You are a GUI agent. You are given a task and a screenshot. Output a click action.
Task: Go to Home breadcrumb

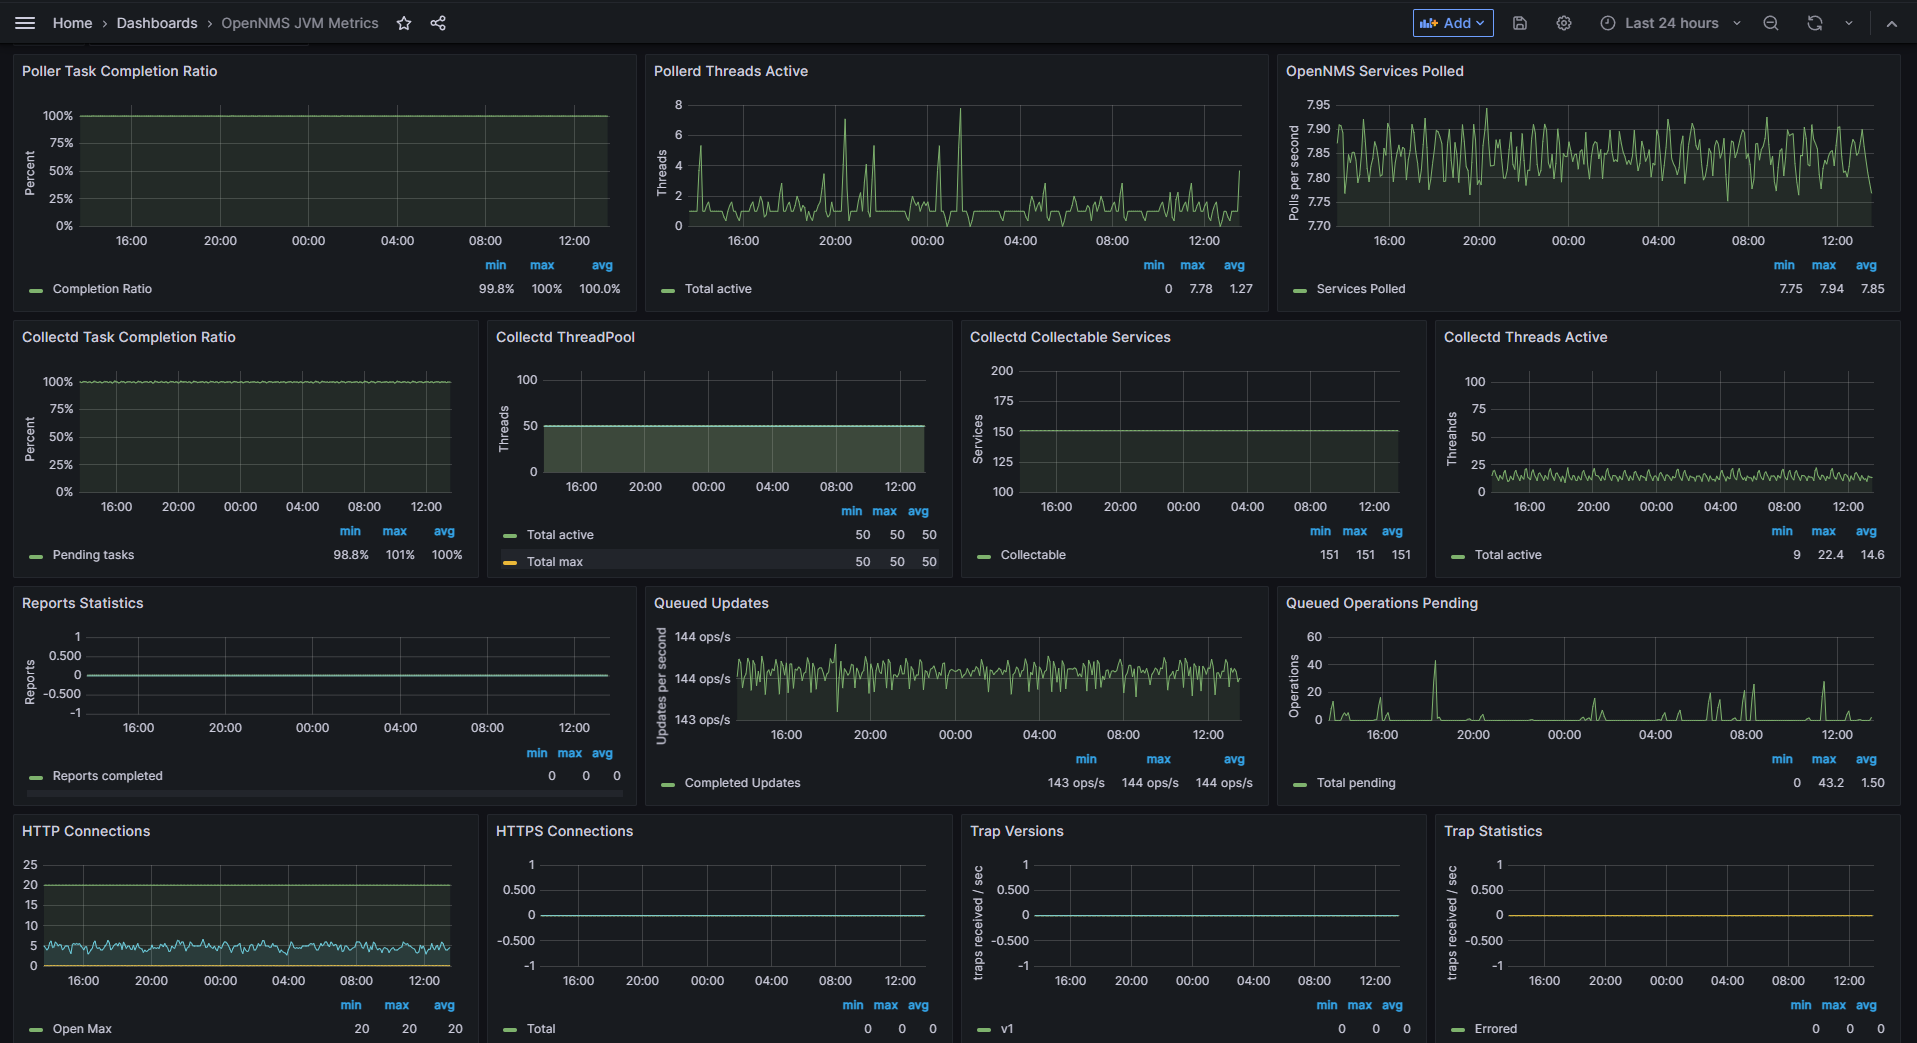coord(72,23)
